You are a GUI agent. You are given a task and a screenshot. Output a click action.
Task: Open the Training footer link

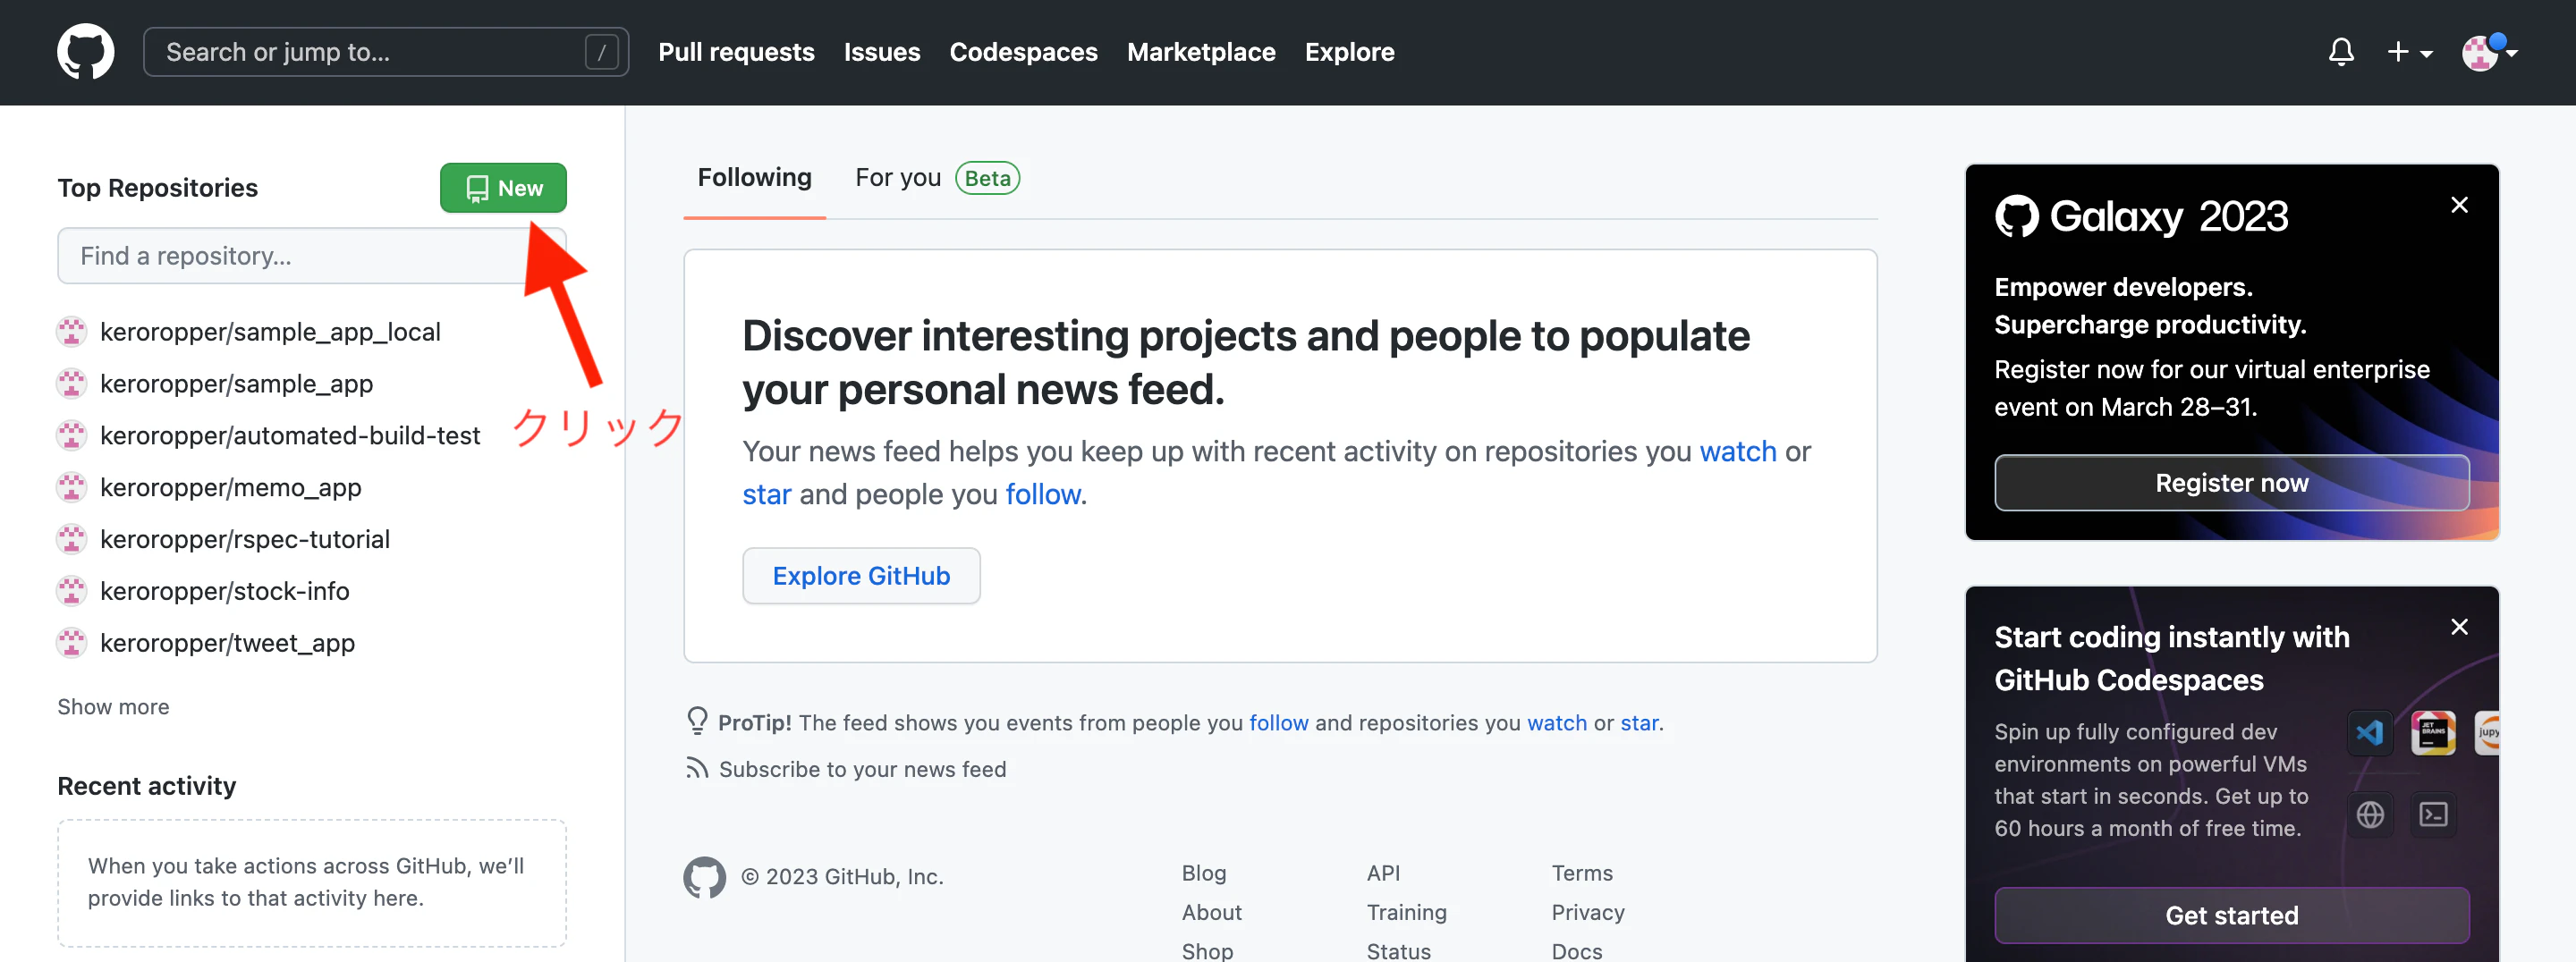coord(1406,912)
